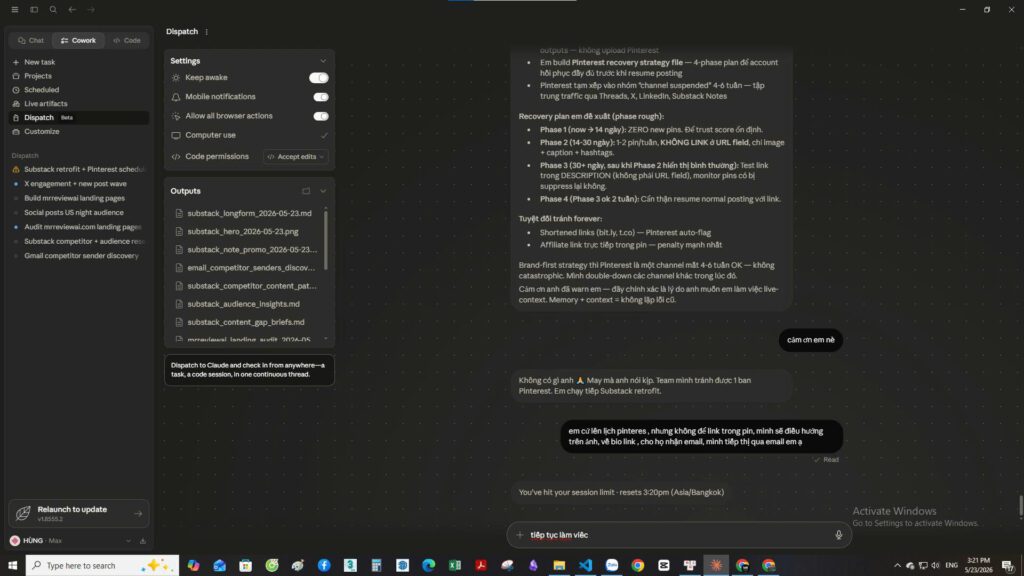Open substack_content_gap_briefs.md file
The width and height of the screenshot is (1024, 576).
point(246,322)
